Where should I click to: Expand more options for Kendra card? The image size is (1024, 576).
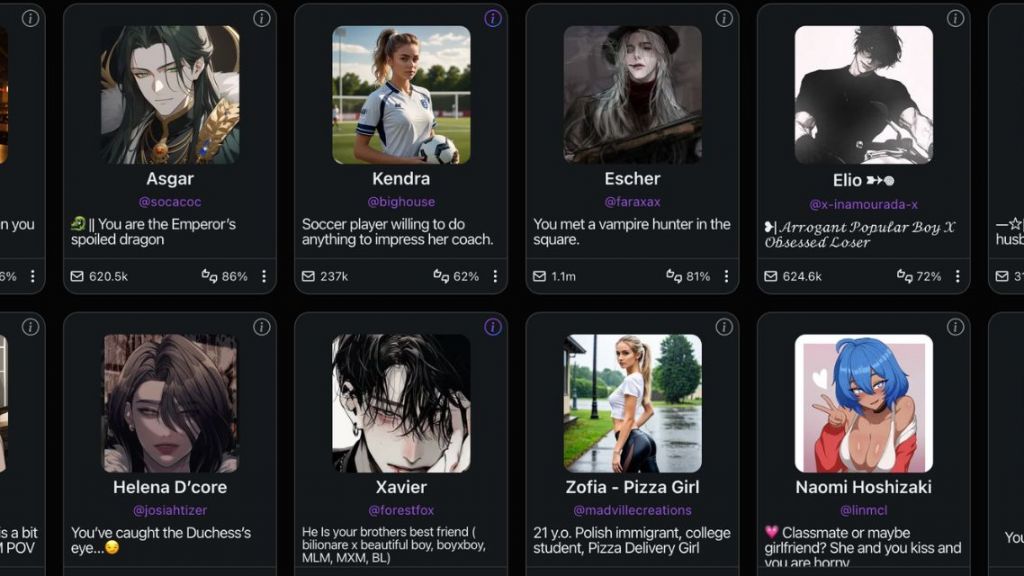point(495,276)
